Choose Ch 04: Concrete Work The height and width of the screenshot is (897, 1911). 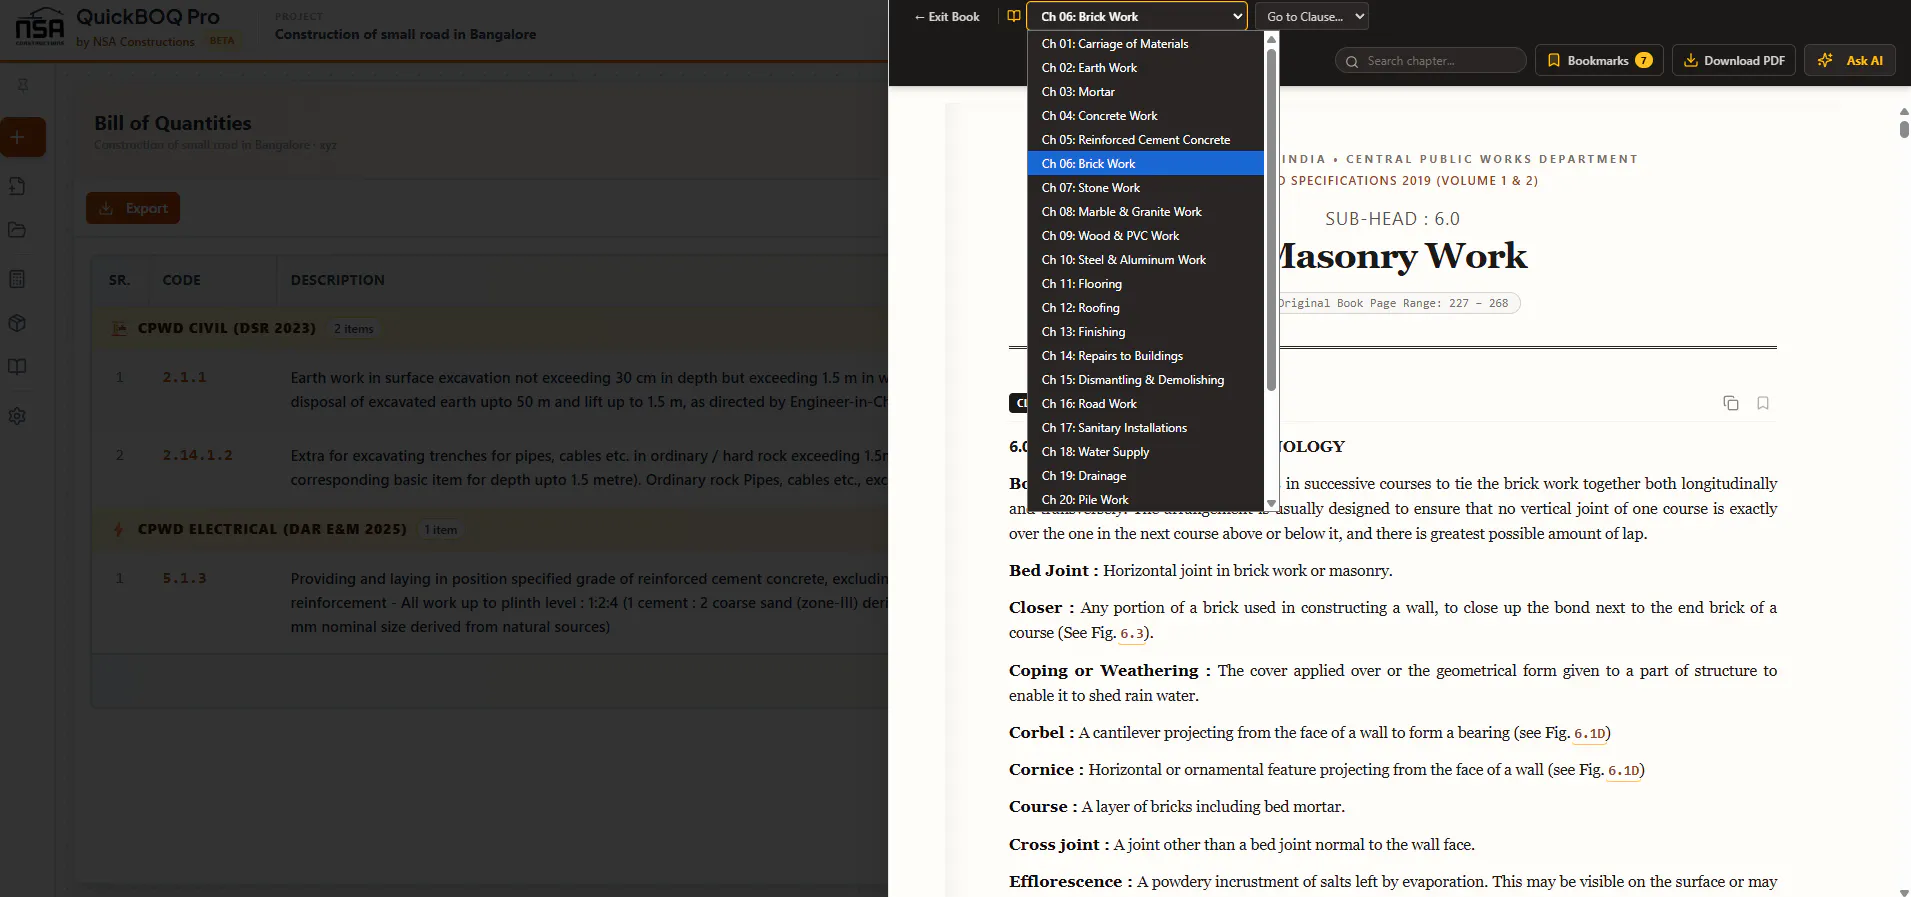1146,116
